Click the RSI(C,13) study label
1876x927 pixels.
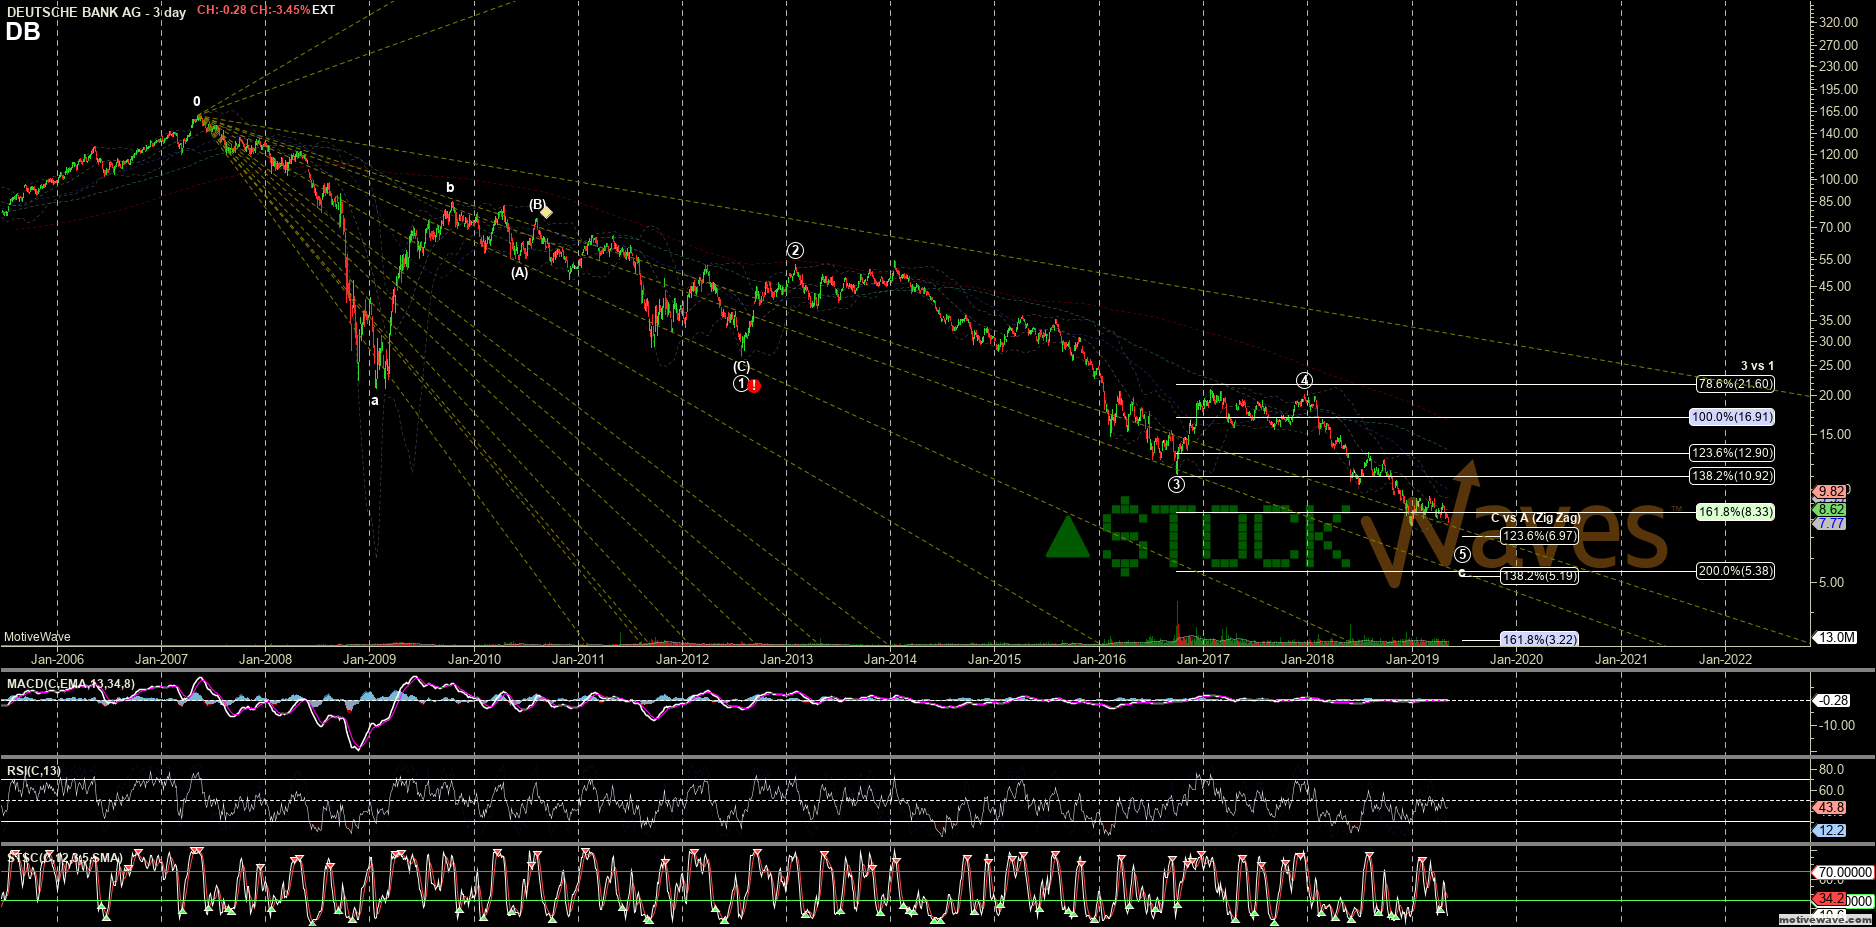(33, 771)
